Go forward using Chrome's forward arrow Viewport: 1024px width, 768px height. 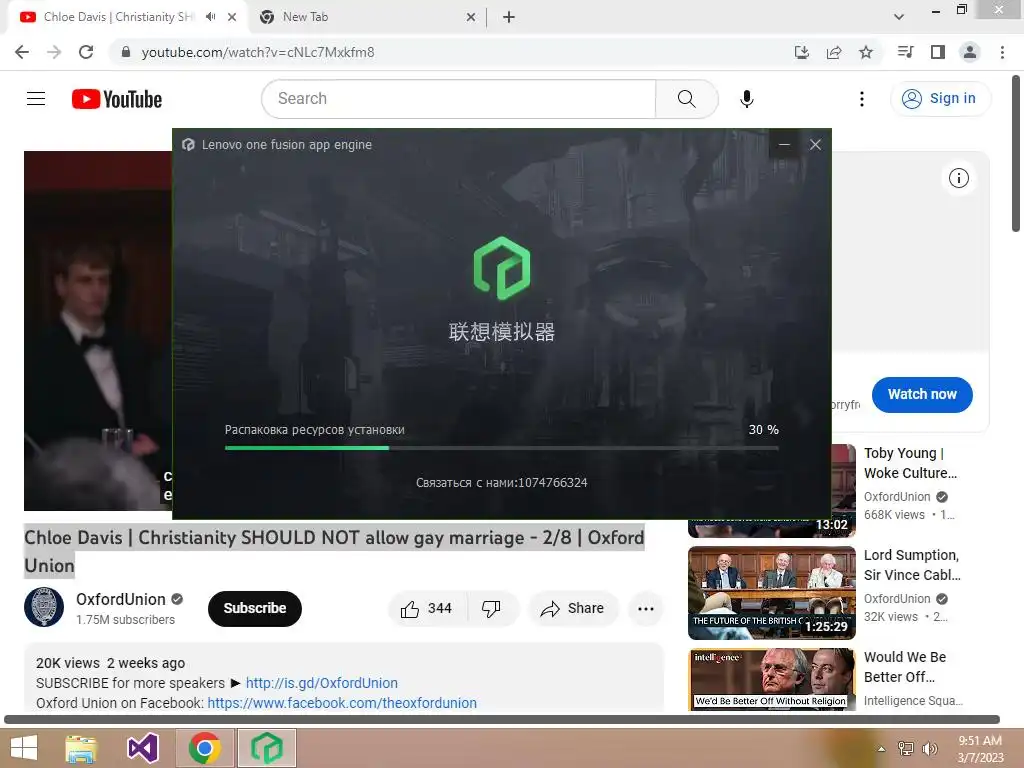[54, 52]
